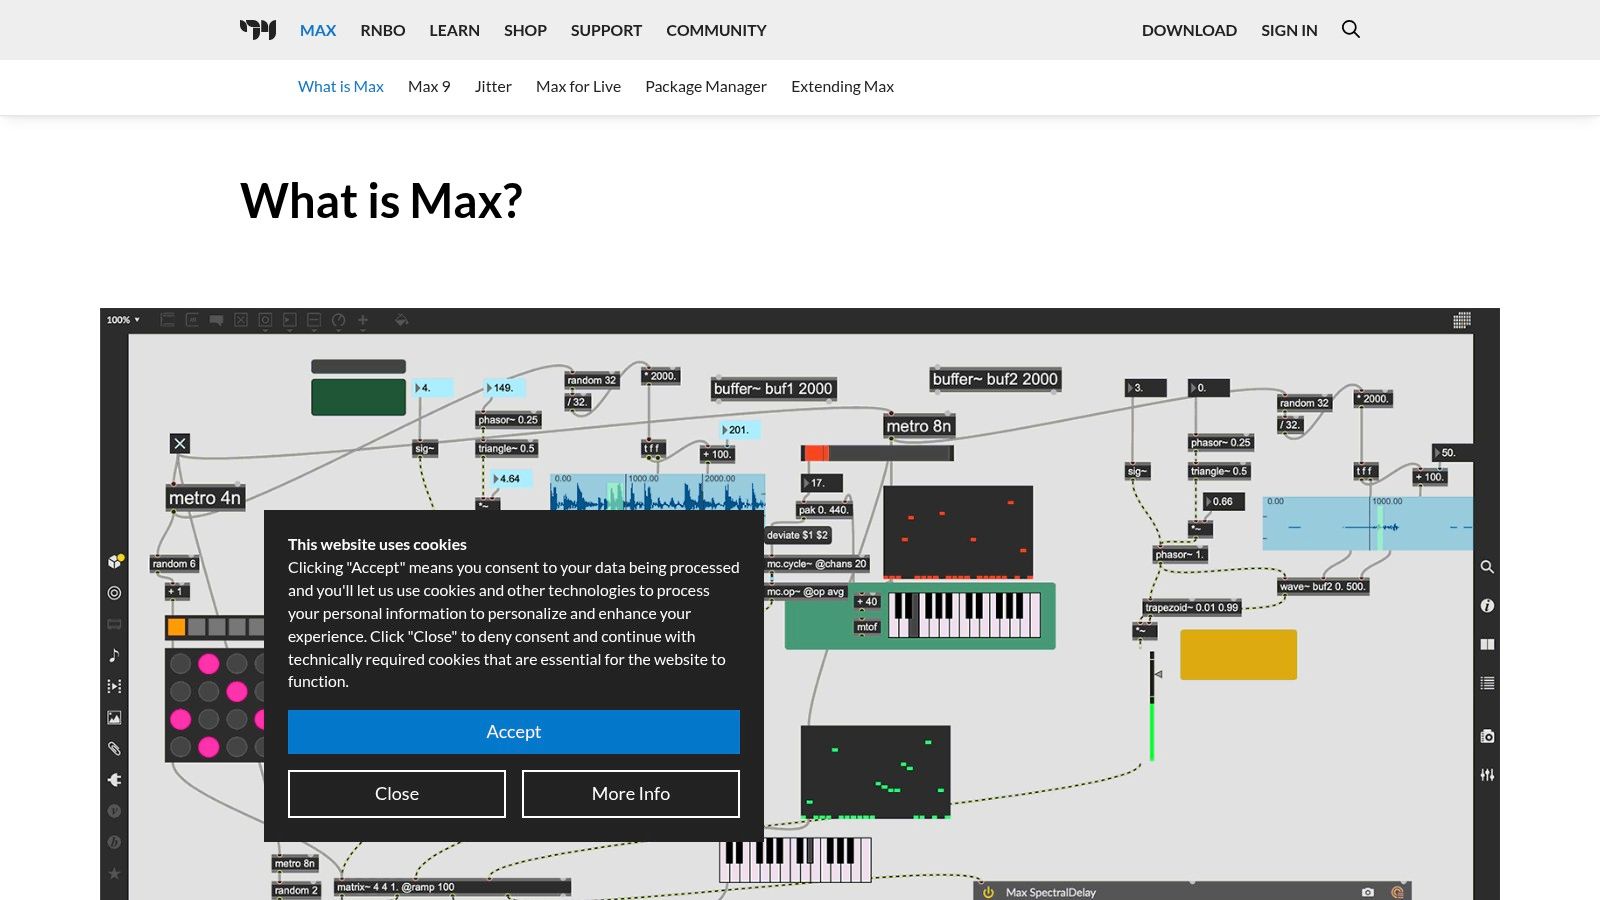Select the Package Manager tab

pos(706,87)
